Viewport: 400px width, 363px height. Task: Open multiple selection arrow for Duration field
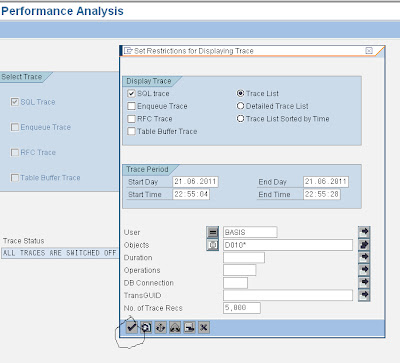pos(364,257)
